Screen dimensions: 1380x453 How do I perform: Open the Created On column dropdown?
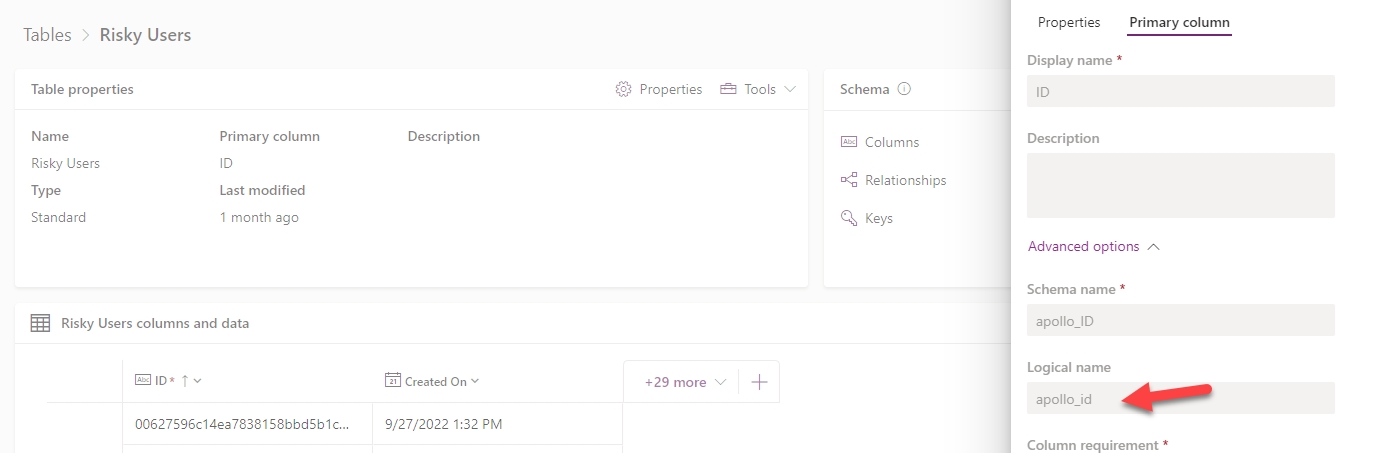pyautogui.click(x=474, y=381)
